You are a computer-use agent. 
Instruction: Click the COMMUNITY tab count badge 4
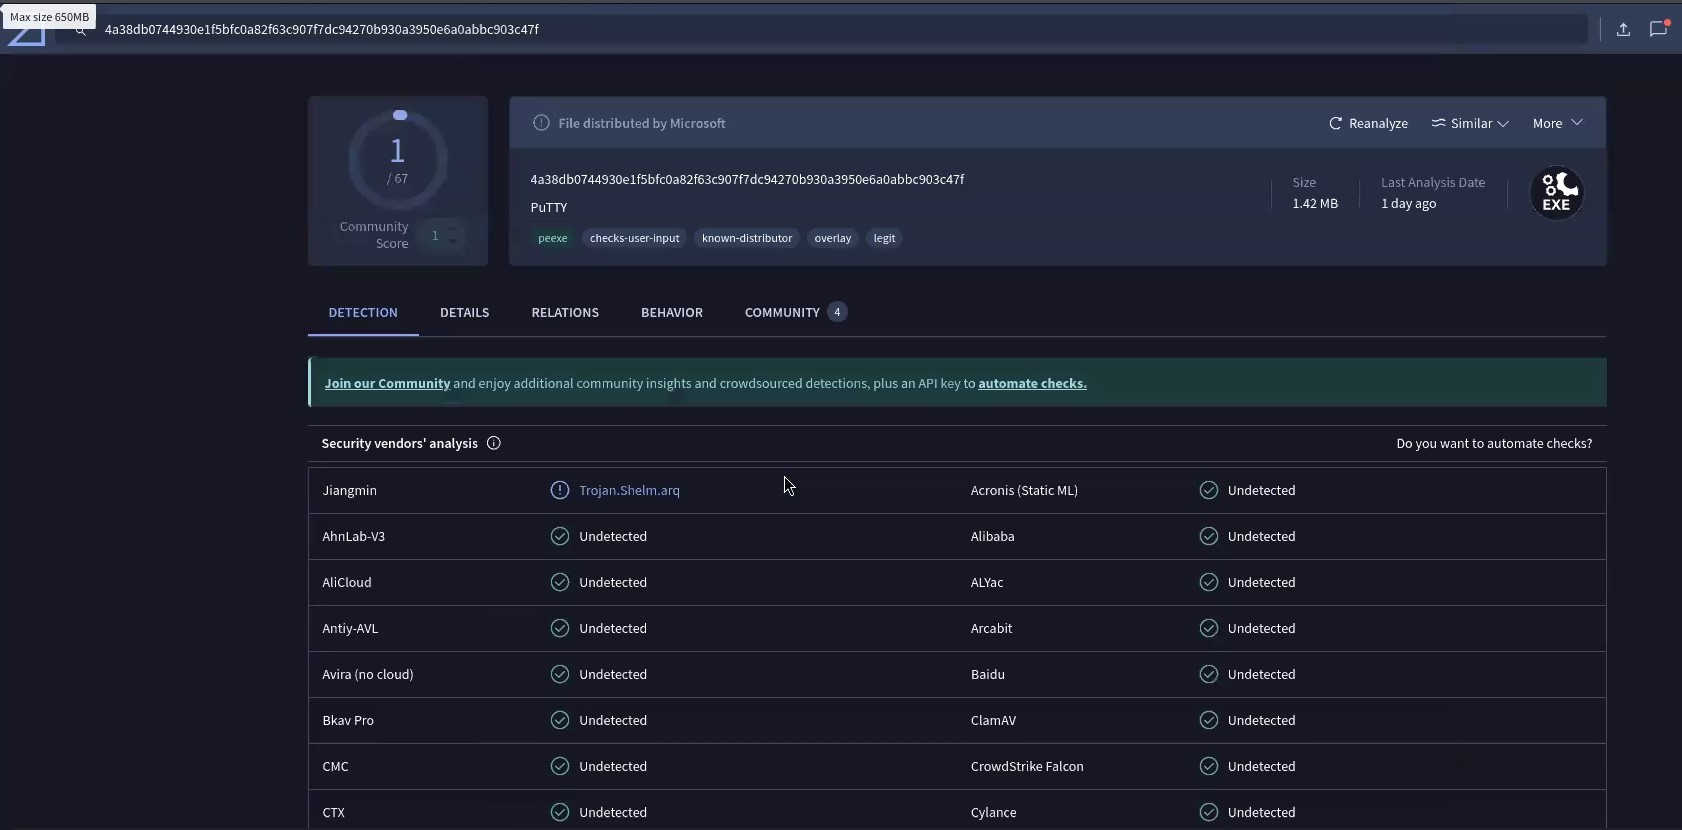point(837,312)
